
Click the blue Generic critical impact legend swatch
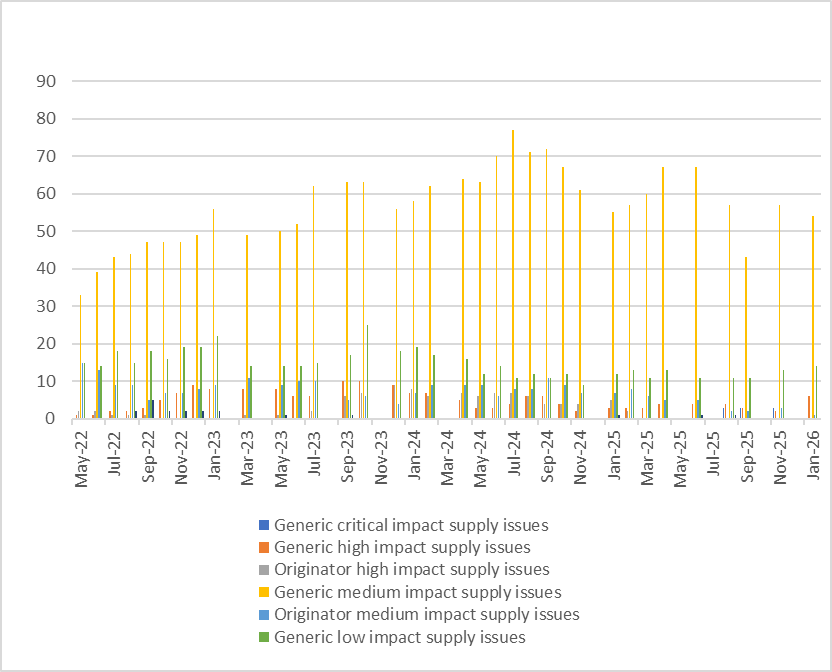coord(264,525)
